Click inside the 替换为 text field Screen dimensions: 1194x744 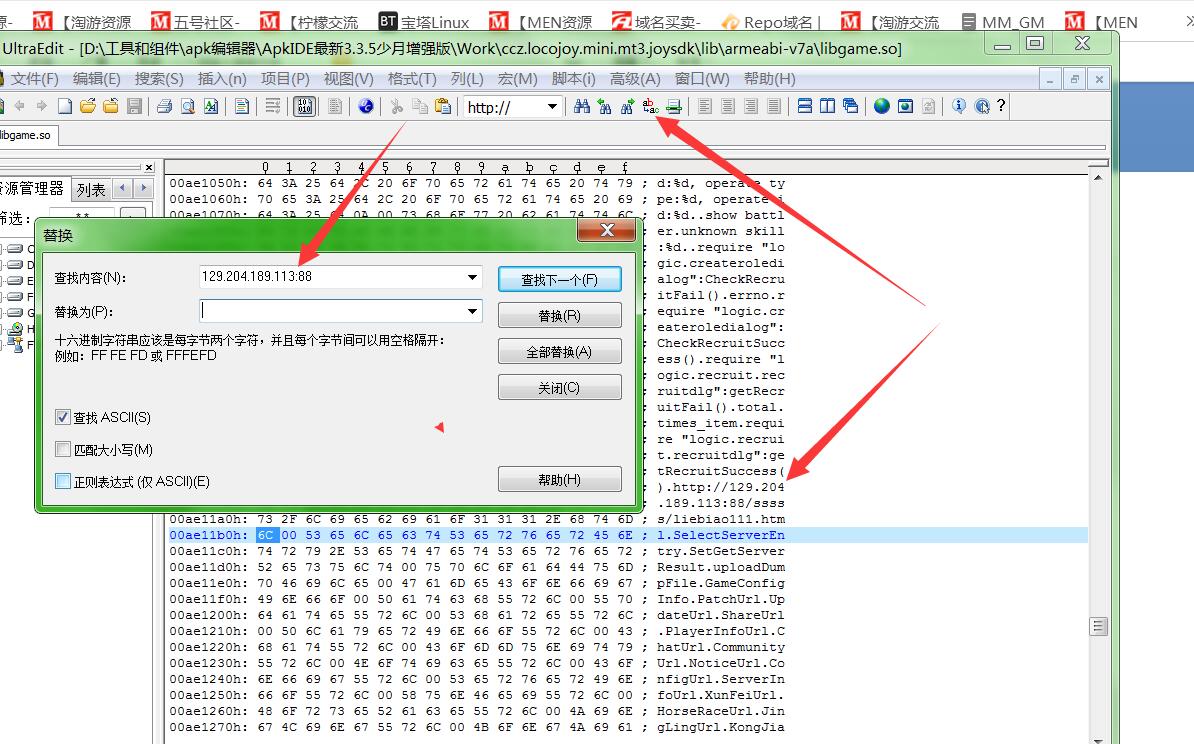[x=330, y=312]
